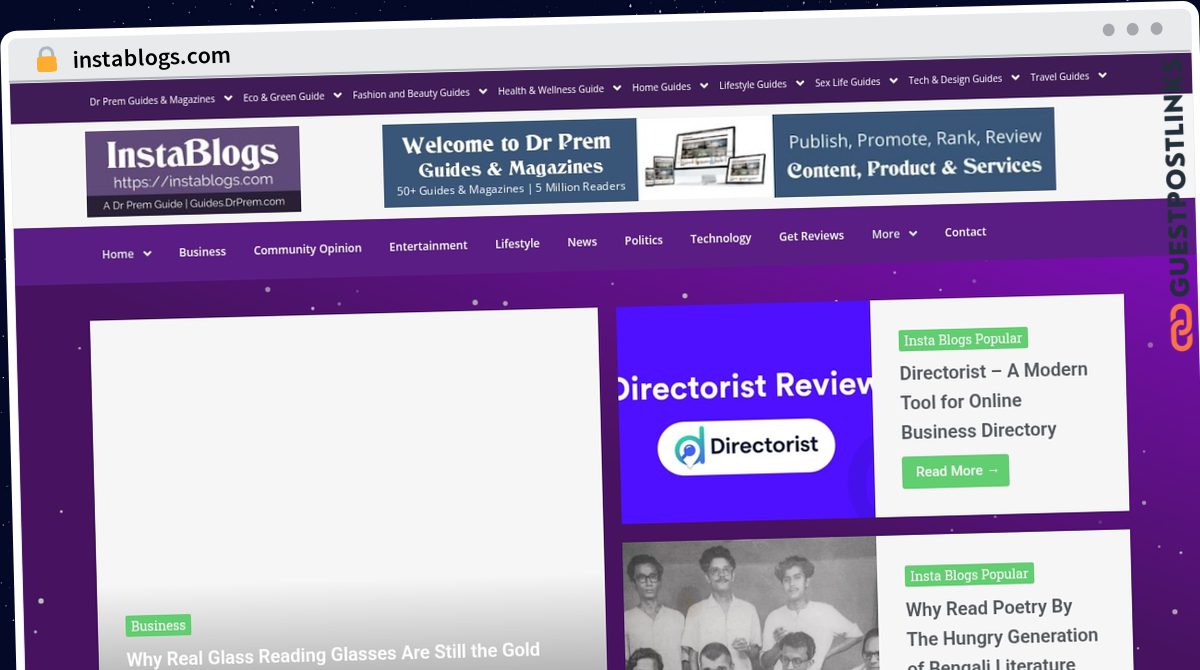Viewport: 1200px width, 670px height.
Task: Click the Publish, Promote, Rank, Review banner
Action: coord(914,152)
